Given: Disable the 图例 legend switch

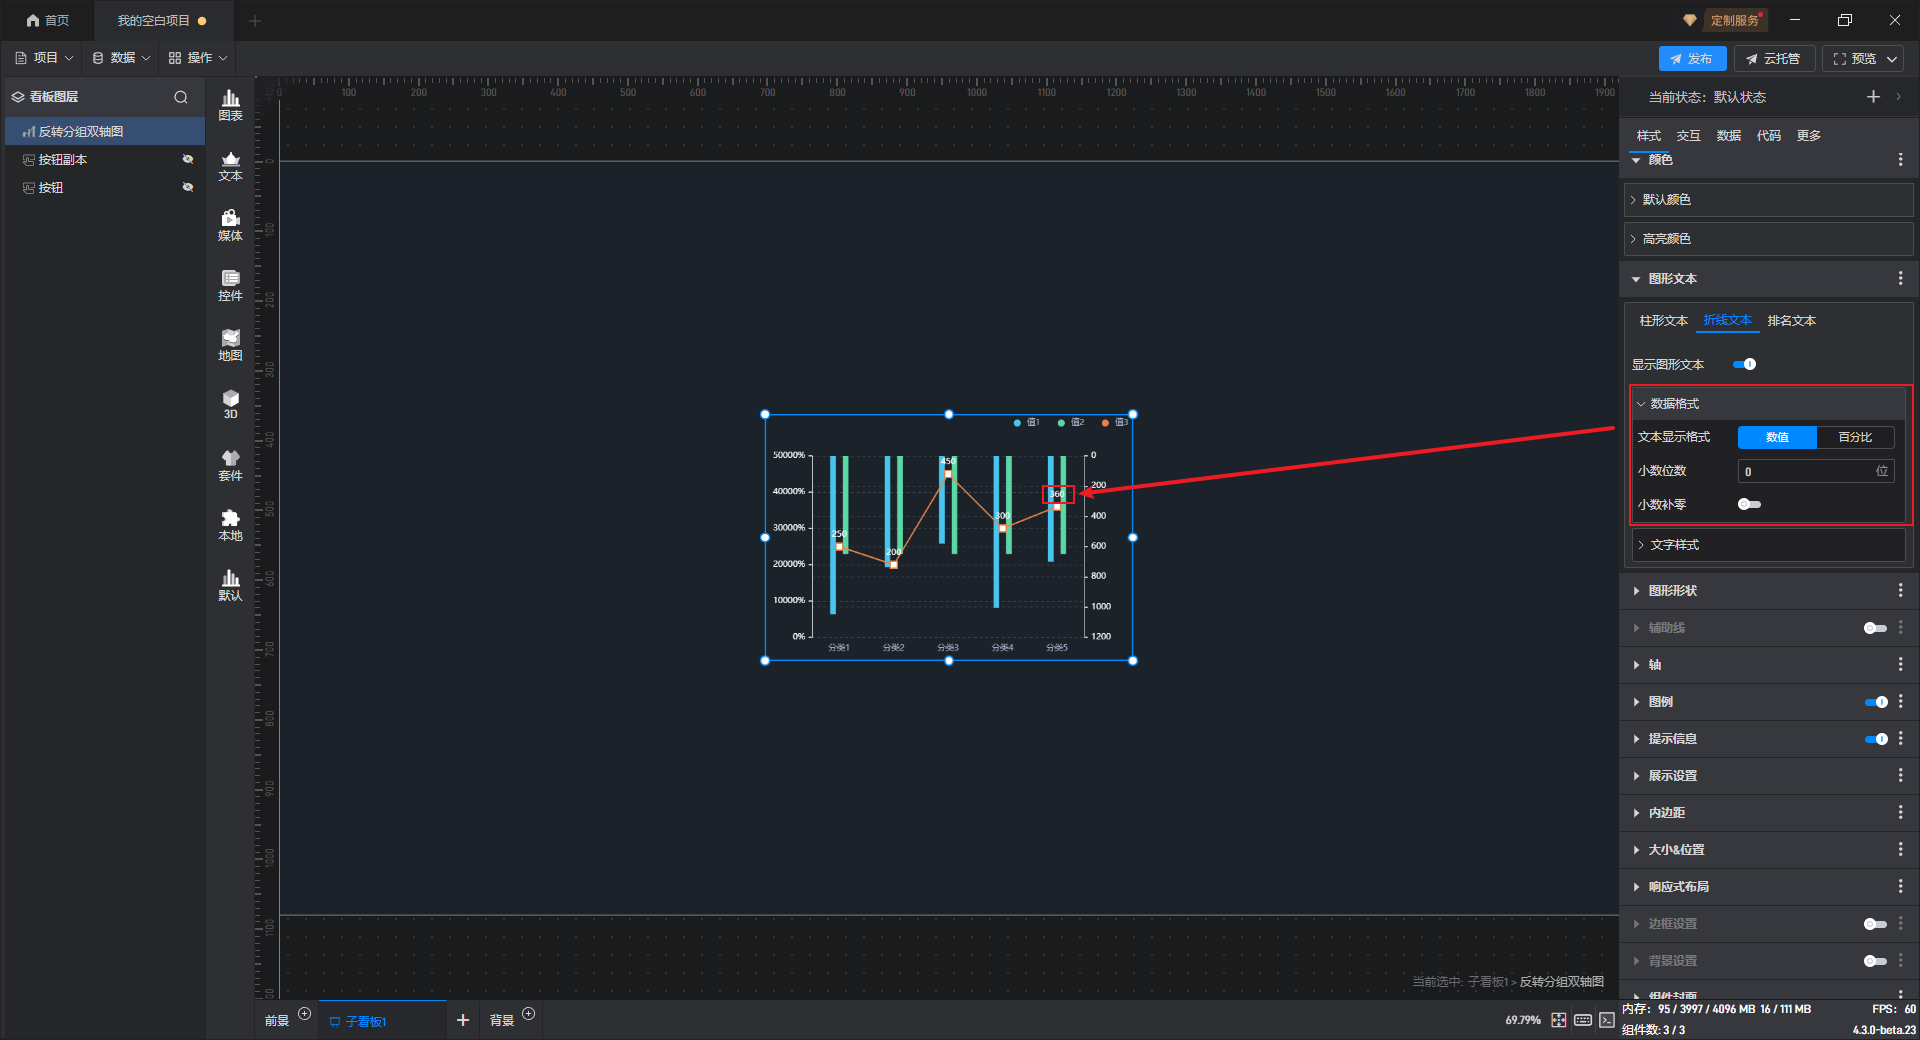Looking at the screenshot, I should coord(1875,702).
